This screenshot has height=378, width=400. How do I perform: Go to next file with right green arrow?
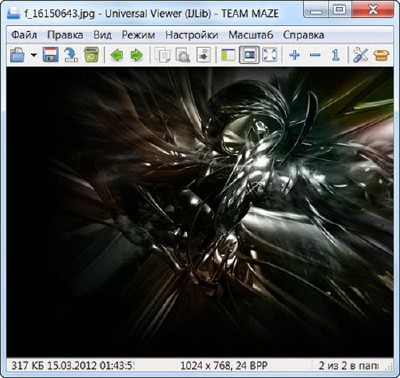[x=137, y=55]
